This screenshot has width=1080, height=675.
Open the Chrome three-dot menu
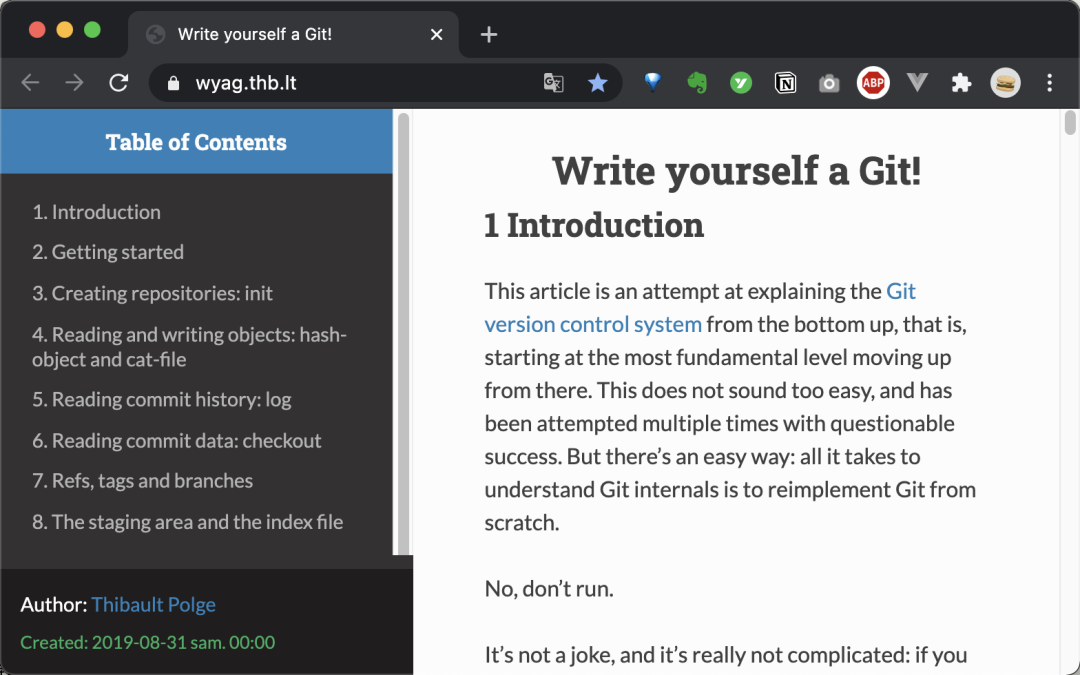[x=1049, y=83]
